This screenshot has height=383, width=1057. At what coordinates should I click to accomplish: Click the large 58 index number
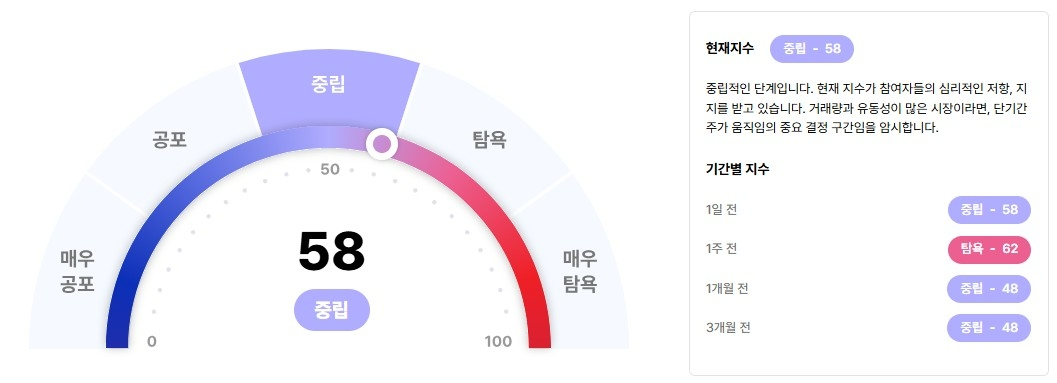[x=331, y=251]
